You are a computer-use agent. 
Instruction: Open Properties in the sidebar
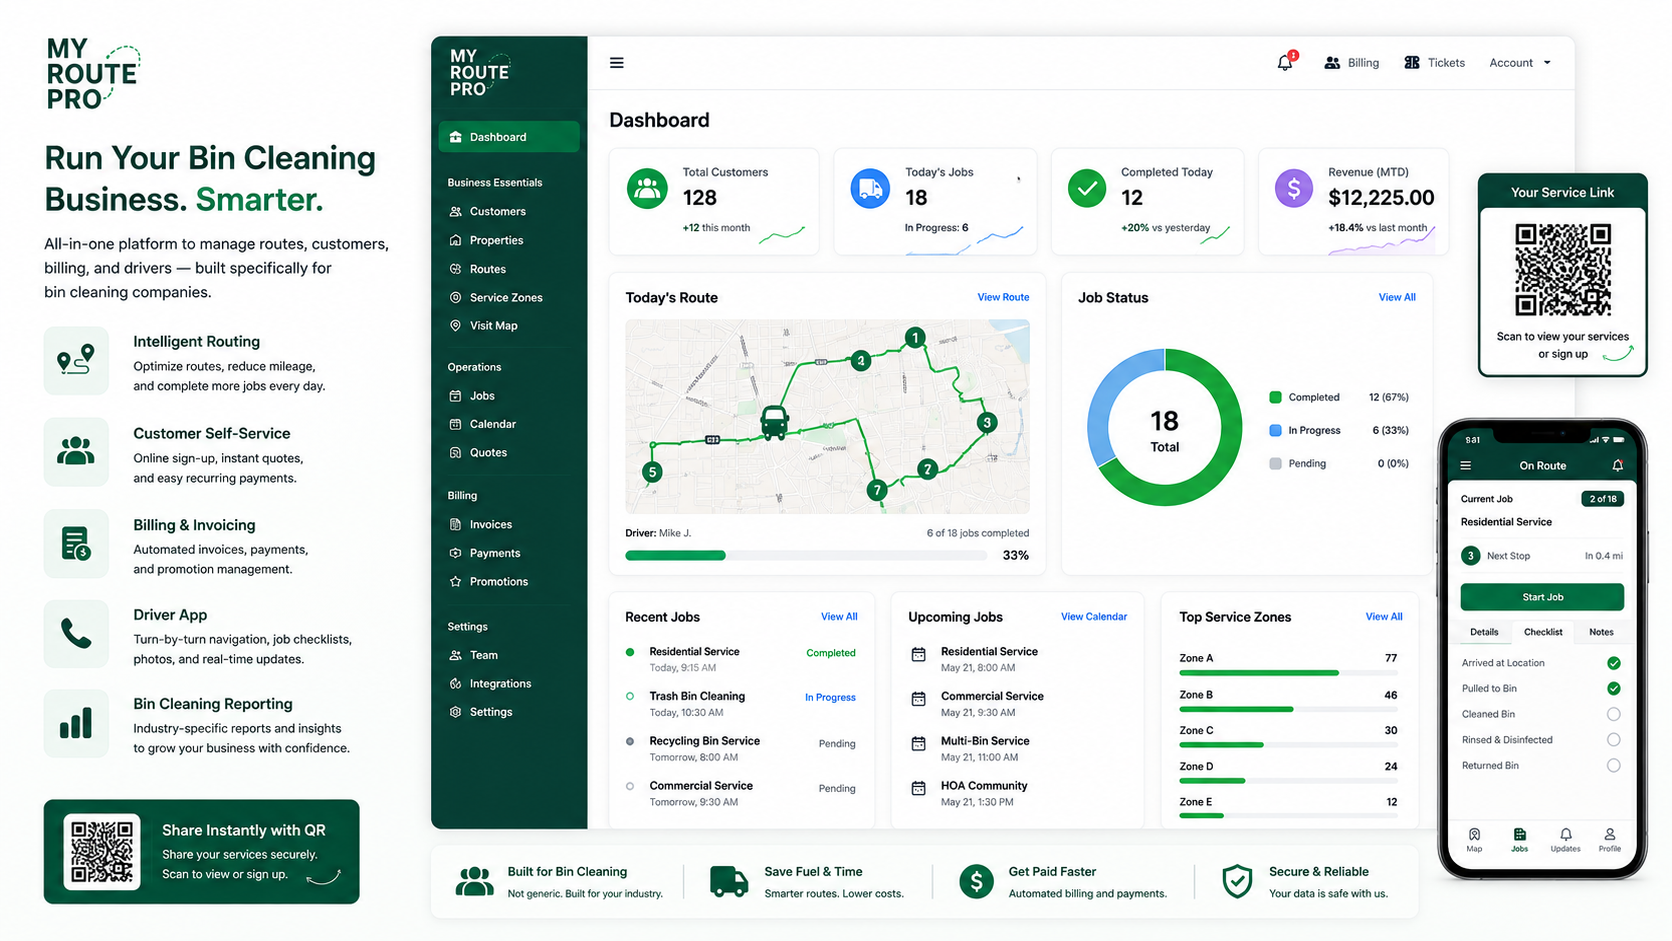coord(496,241)
